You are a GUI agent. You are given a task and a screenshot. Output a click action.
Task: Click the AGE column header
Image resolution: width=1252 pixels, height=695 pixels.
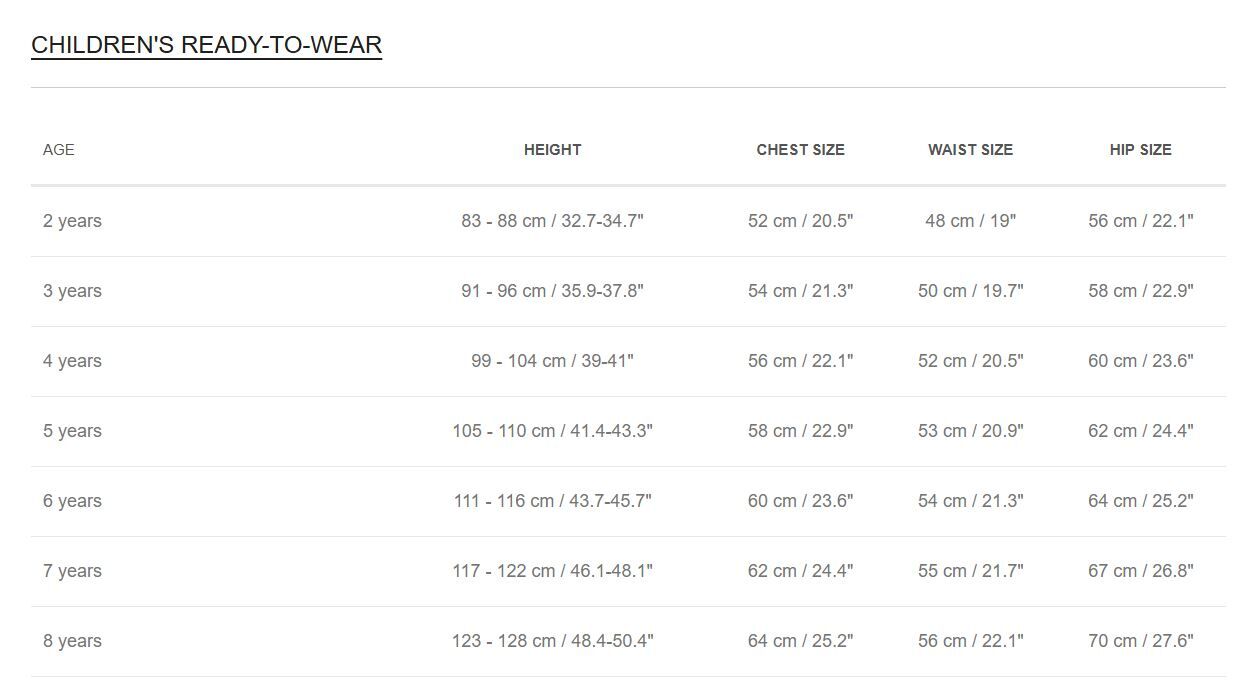click(59, 150)
